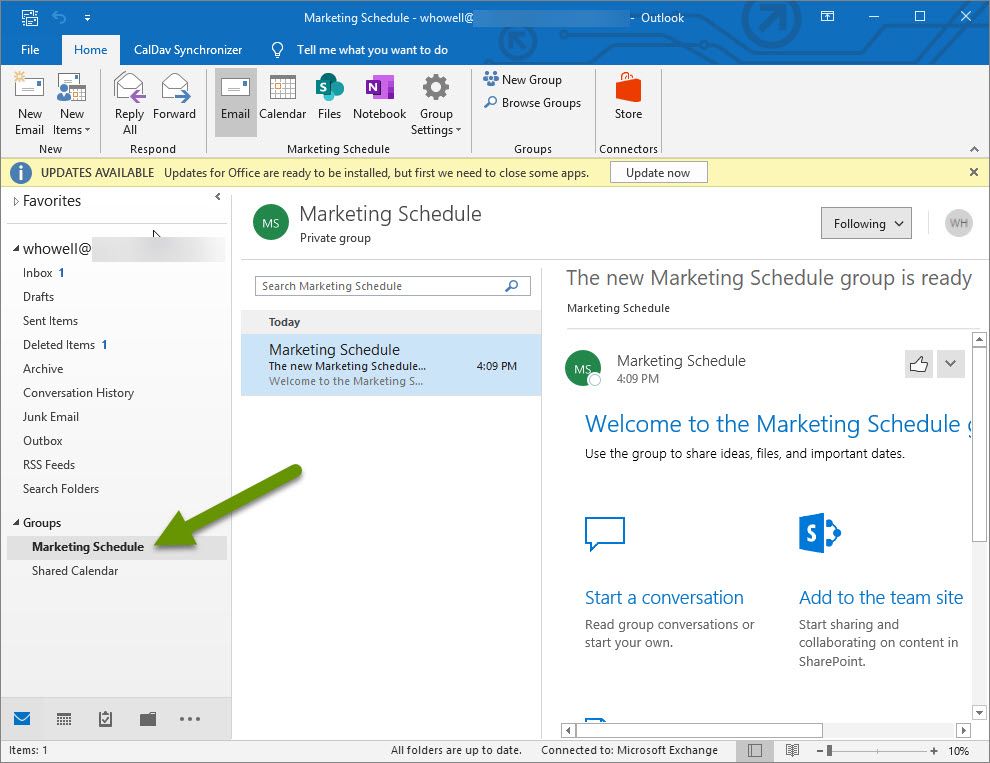Switch to Tasks view in navigation bar
The height and width of the screenshot is (763, 990).
click(x=105, y=719)
